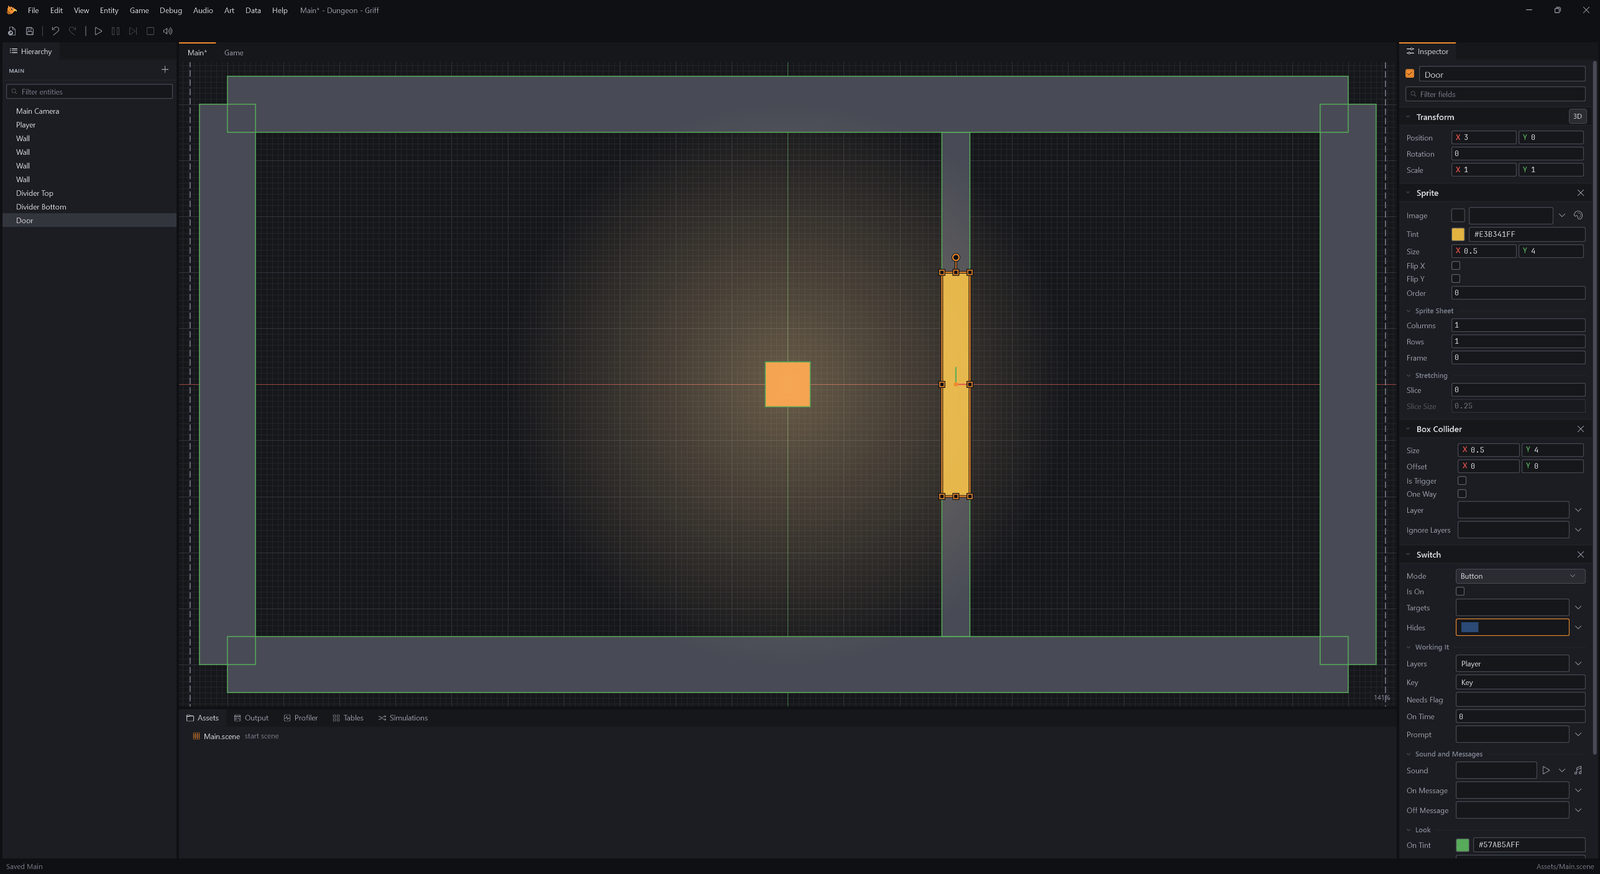Start the game with the play button

point(98,31)
